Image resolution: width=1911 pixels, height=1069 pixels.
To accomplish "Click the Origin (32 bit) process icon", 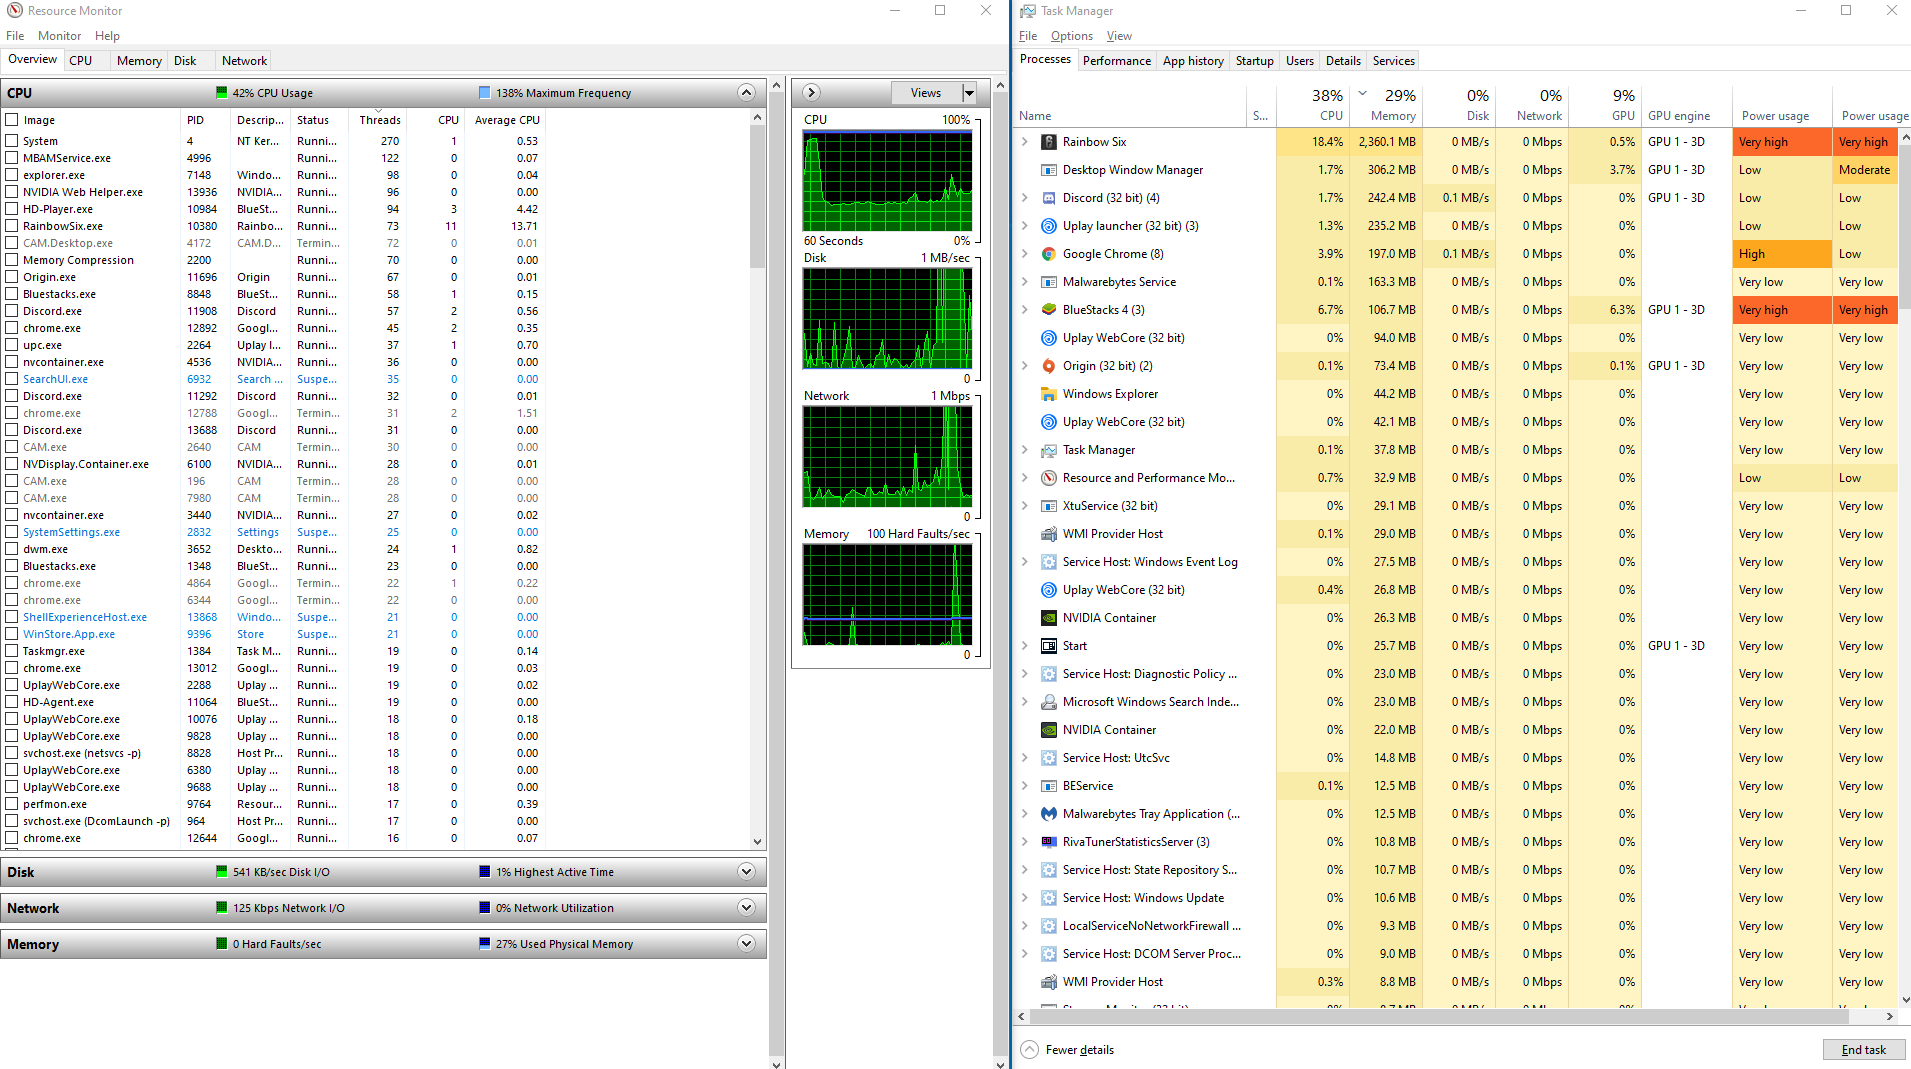I will click(1048, 366).
